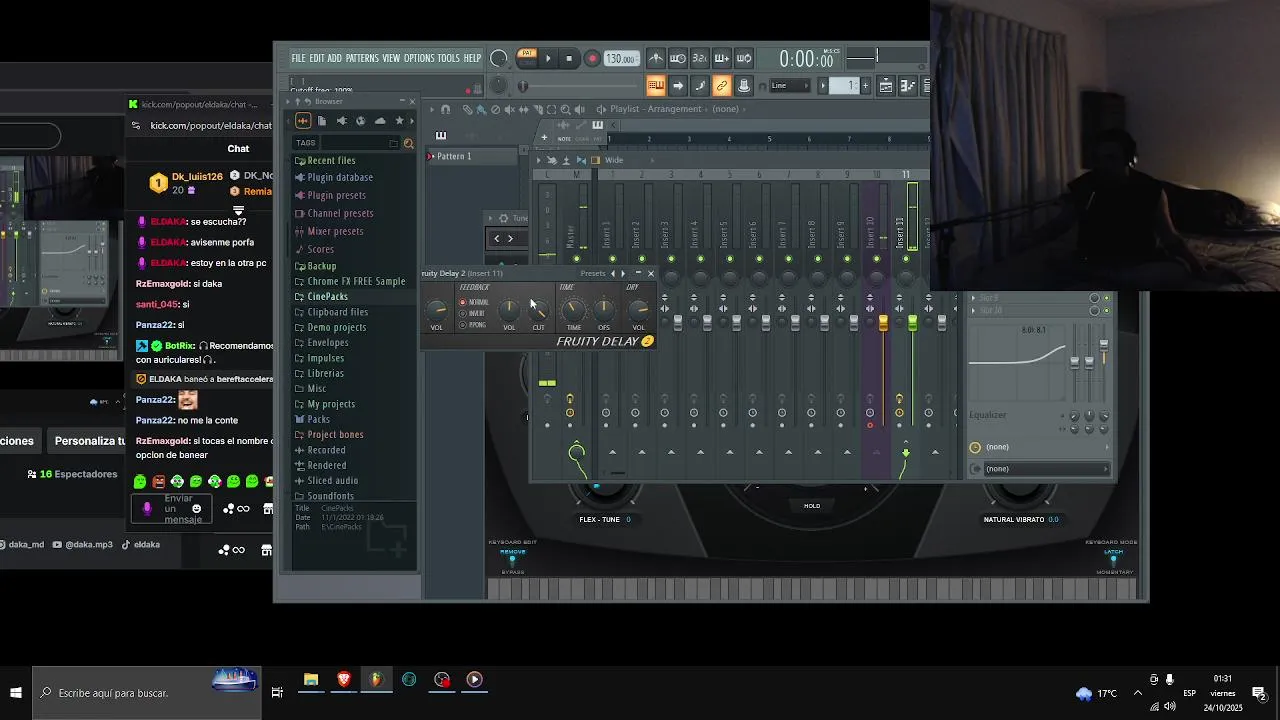The width and height of the screenshot is (1280, 720).
Task: Click the auto-scrolling arrow icon
Action: pyautogui.click(x=678, y=86)
